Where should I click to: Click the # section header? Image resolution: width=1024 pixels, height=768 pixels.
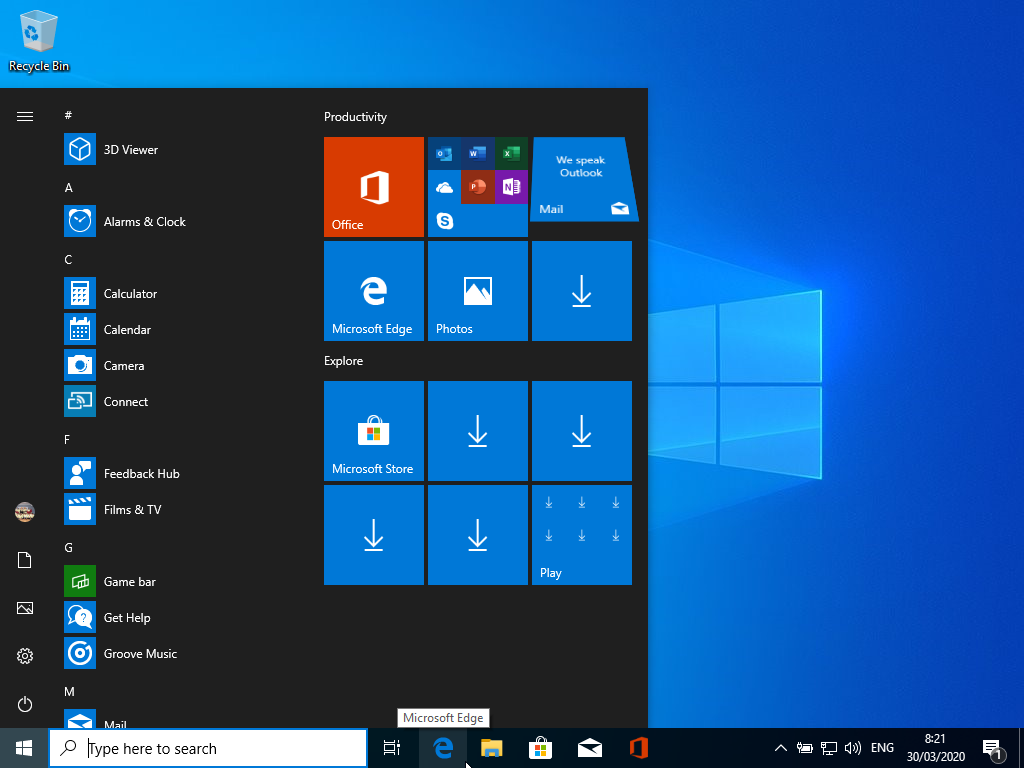click(68, 116)
